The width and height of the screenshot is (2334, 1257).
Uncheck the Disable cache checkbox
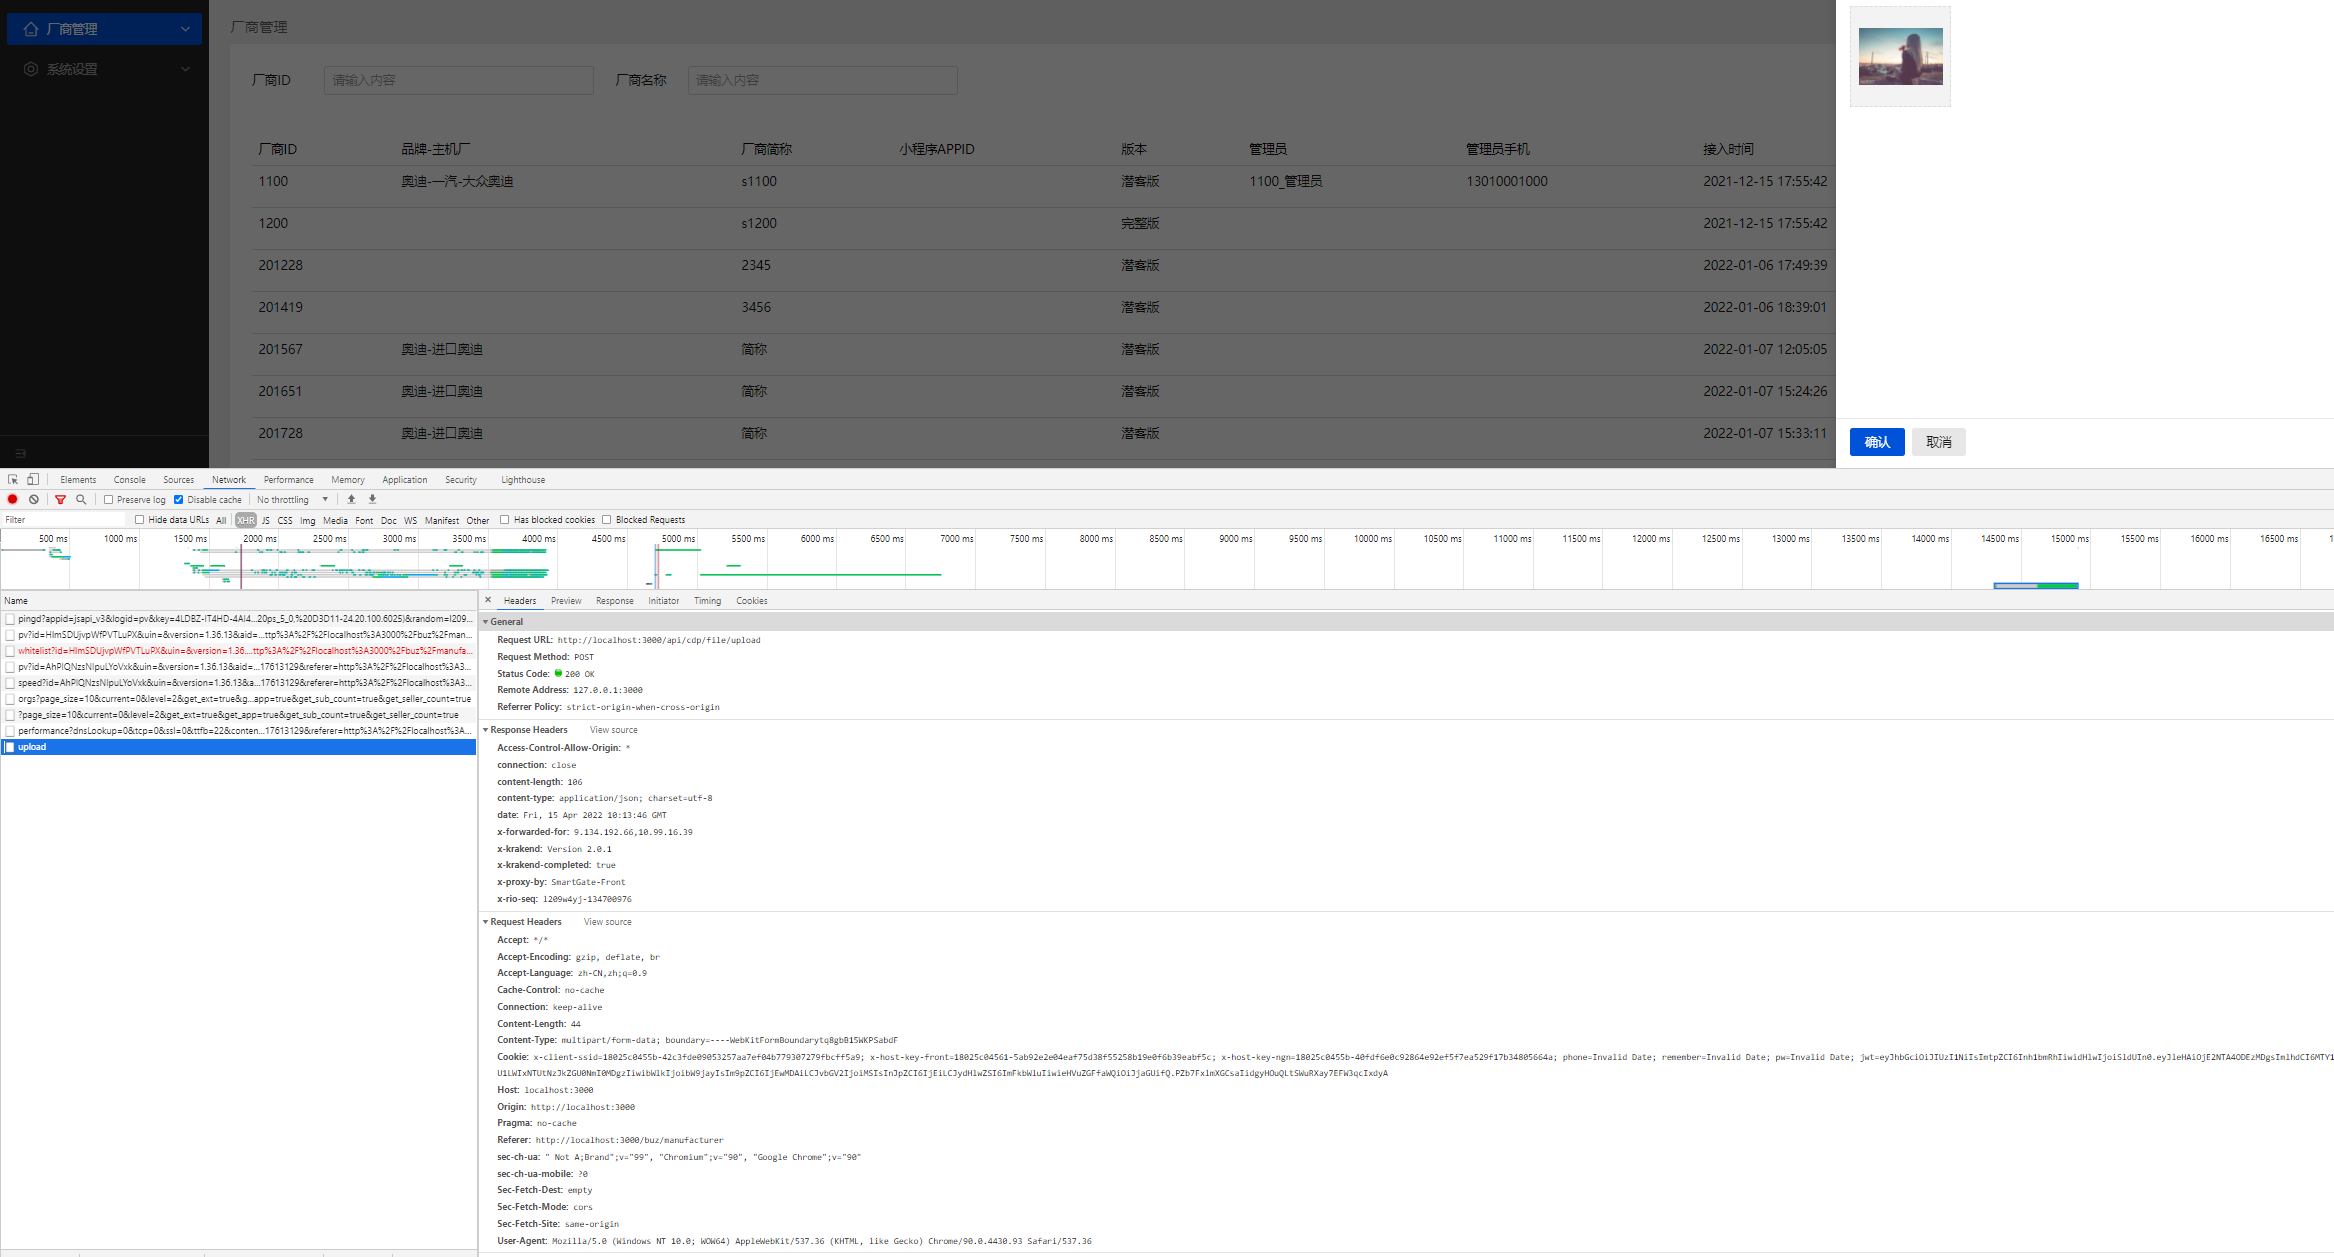click(179, 500)
